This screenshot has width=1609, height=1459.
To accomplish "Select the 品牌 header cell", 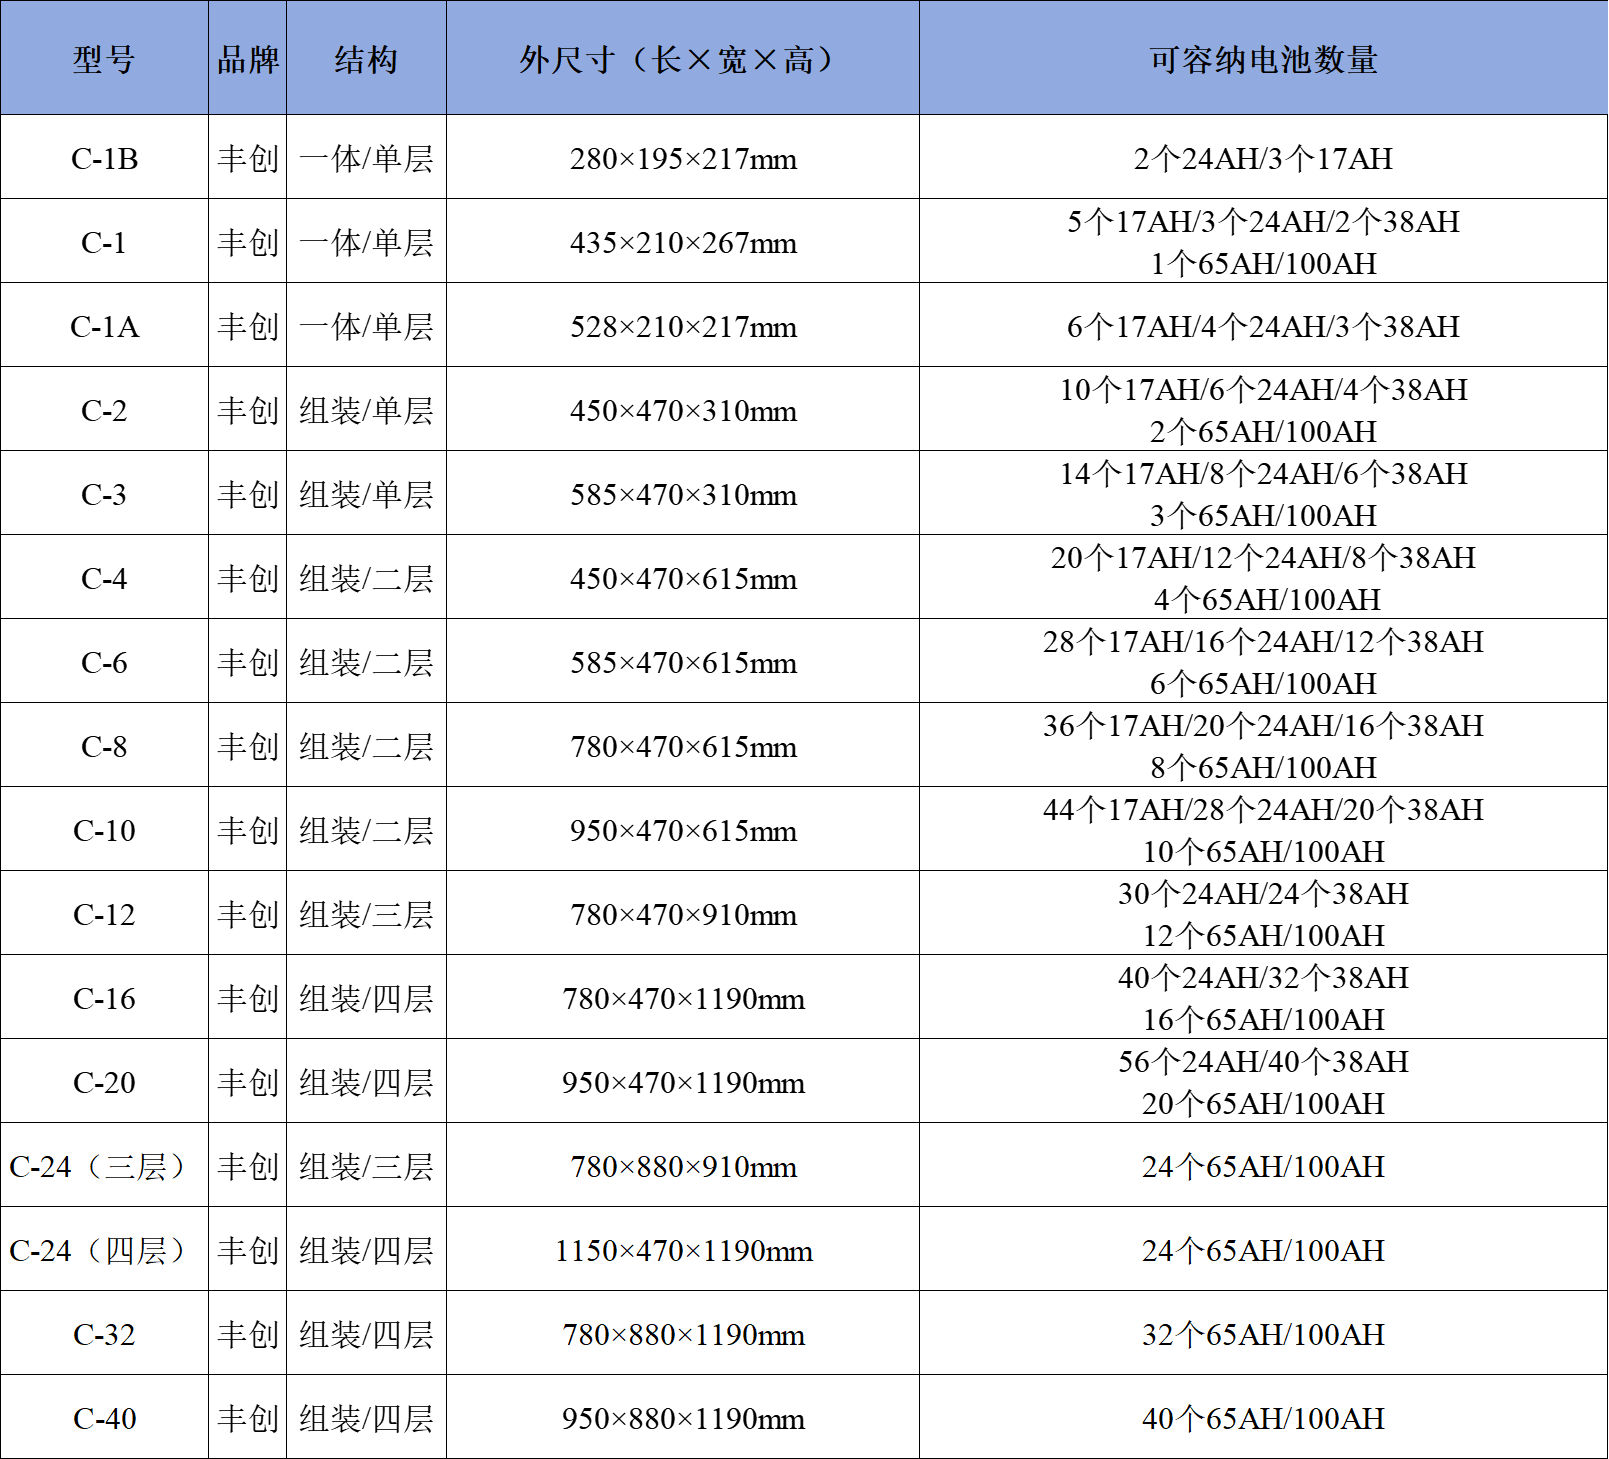I will (248, 59).
